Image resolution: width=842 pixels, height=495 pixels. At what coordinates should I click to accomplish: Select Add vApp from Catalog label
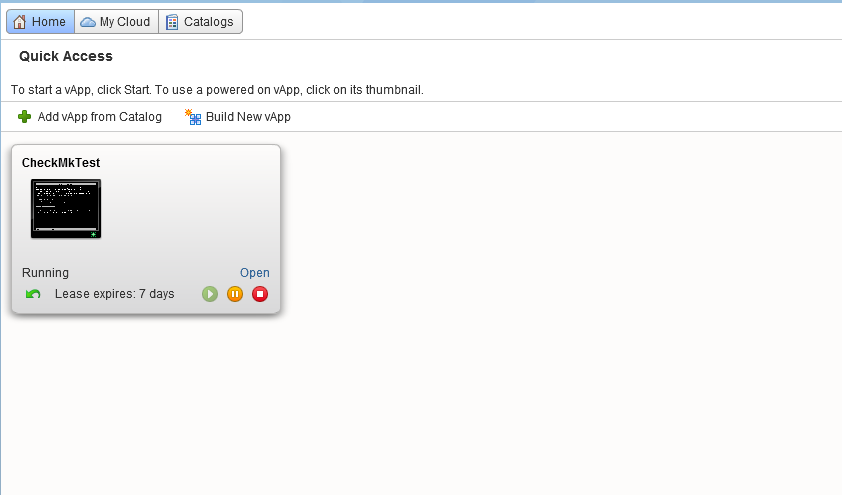tap(99, 117)
